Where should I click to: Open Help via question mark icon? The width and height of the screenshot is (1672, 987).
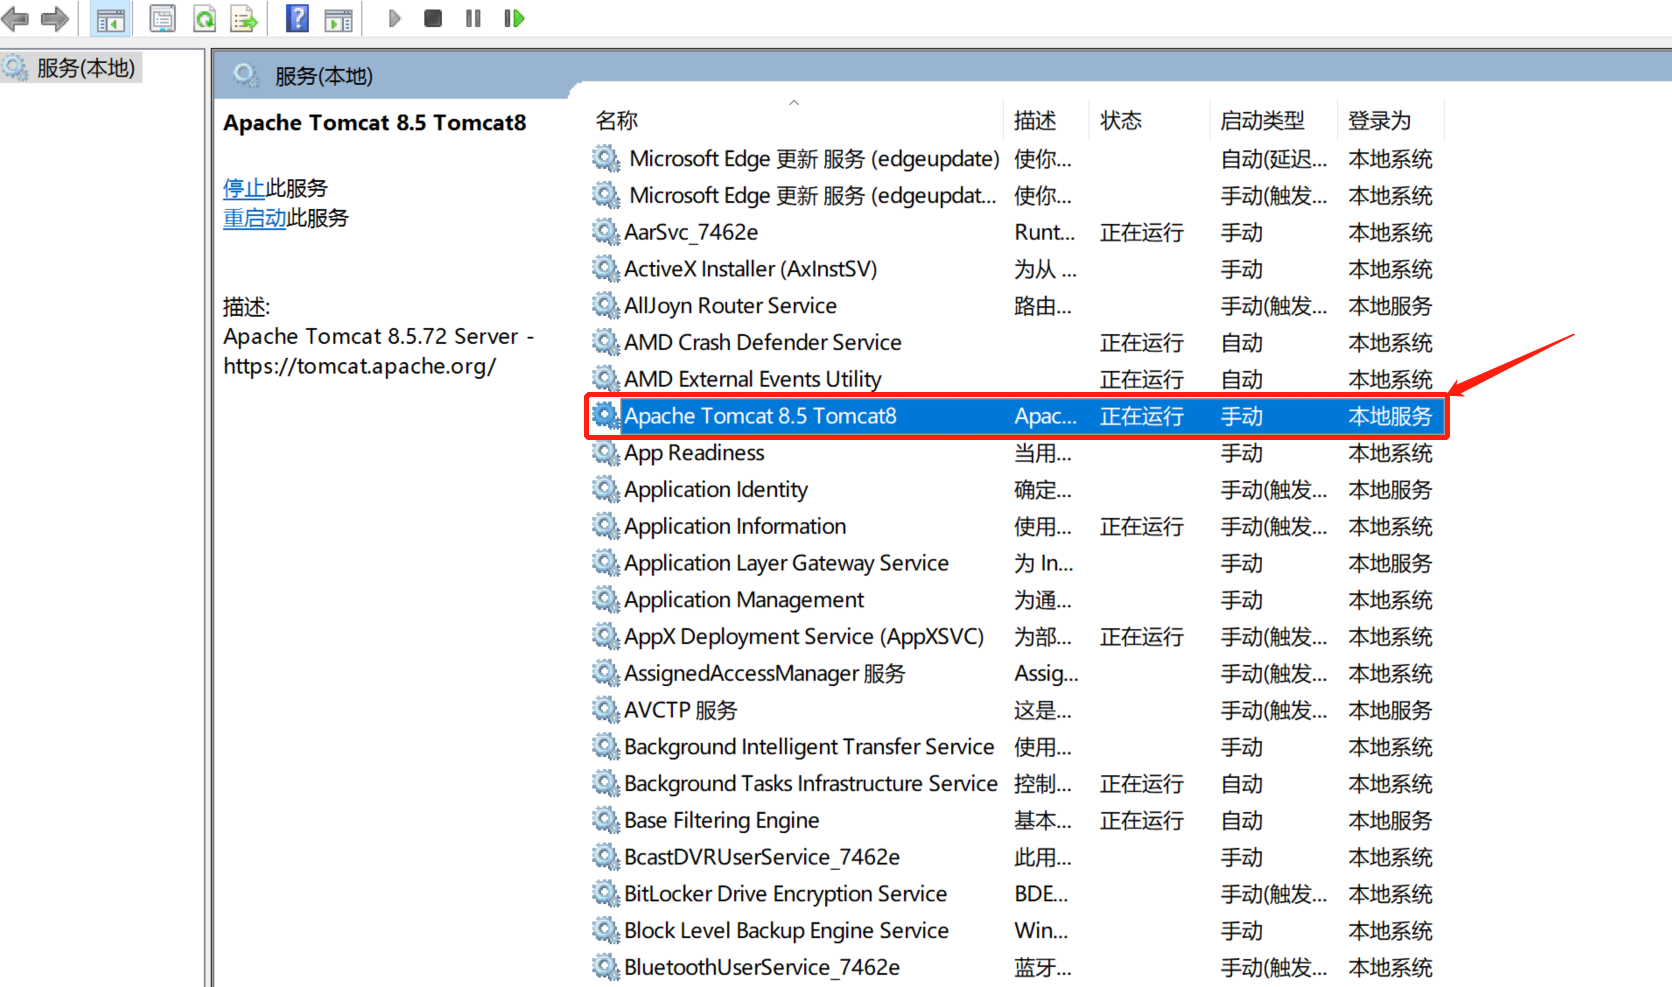click(297, 18)
